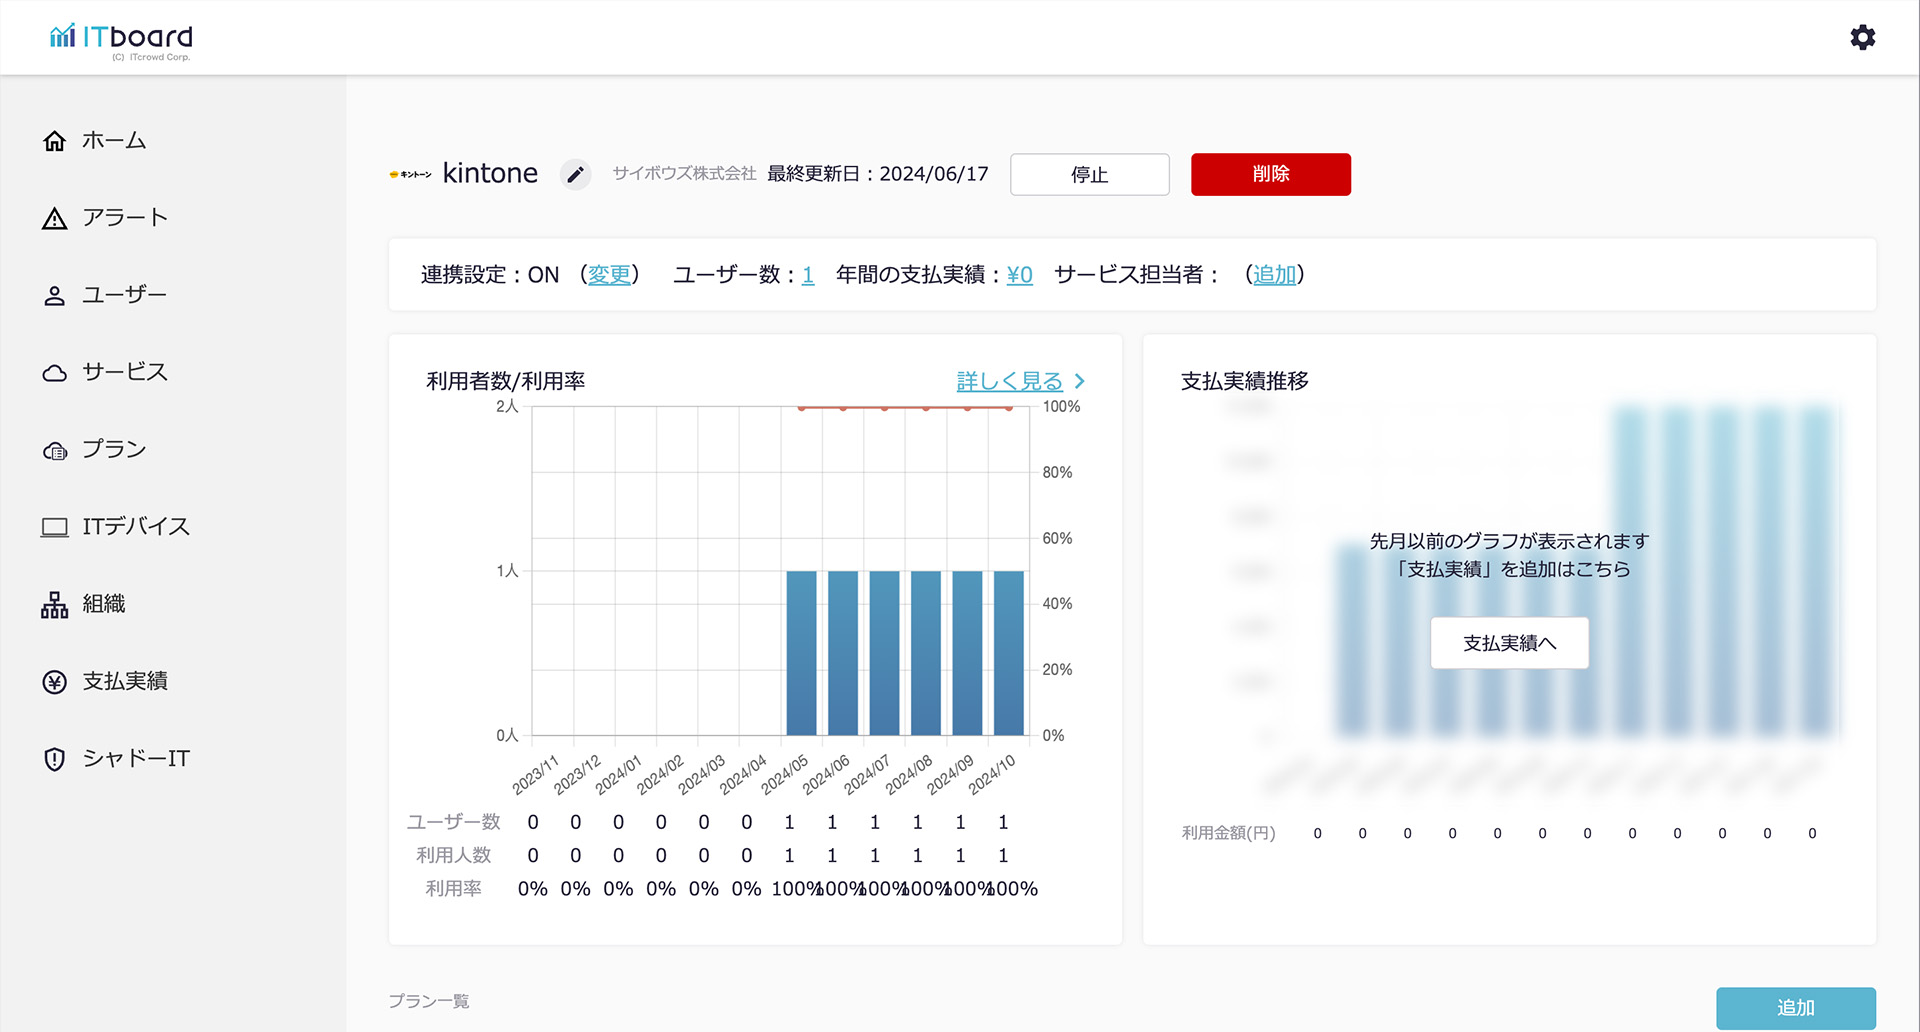
Task: Open the プラン menu item
Action: click(x=114, y=450)
